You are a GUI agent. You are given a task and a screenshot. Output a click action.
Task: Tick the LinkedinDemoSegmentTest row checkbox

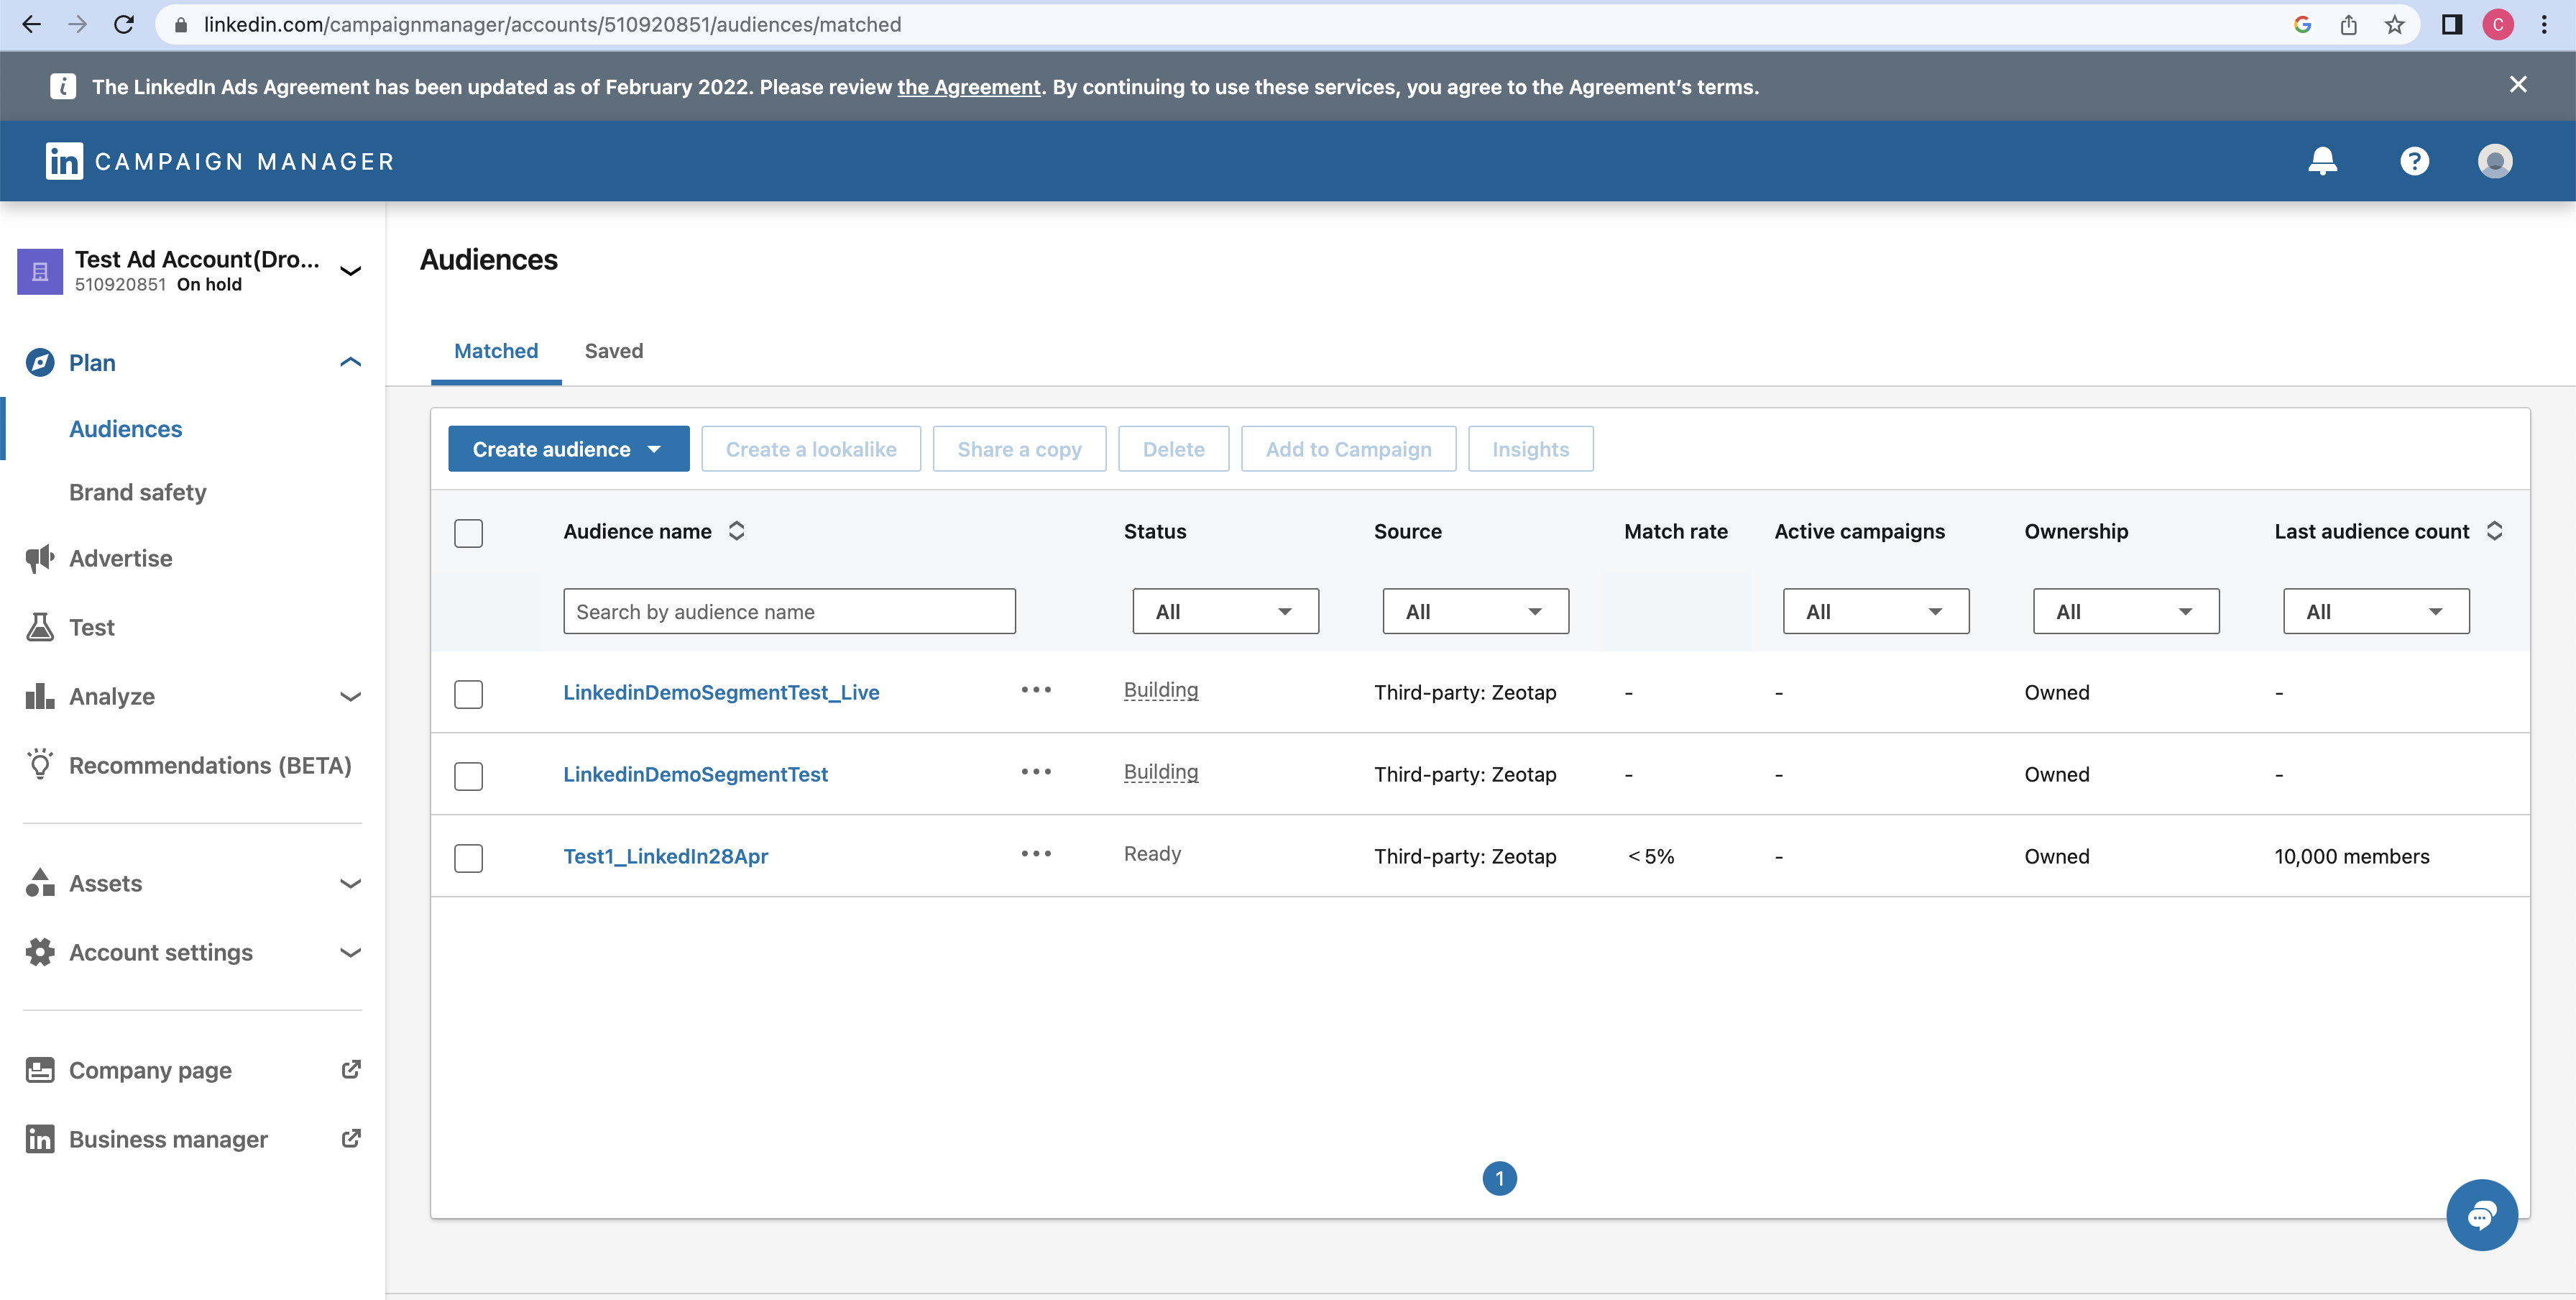pyautogui.click(x=468, y=775)
